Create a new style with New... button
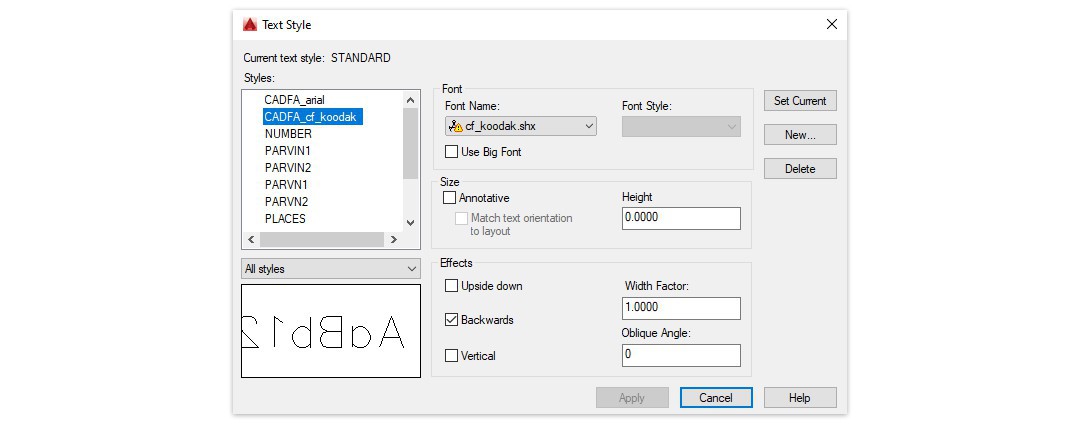Screen dimensions: 1079x426 (800, 135)
